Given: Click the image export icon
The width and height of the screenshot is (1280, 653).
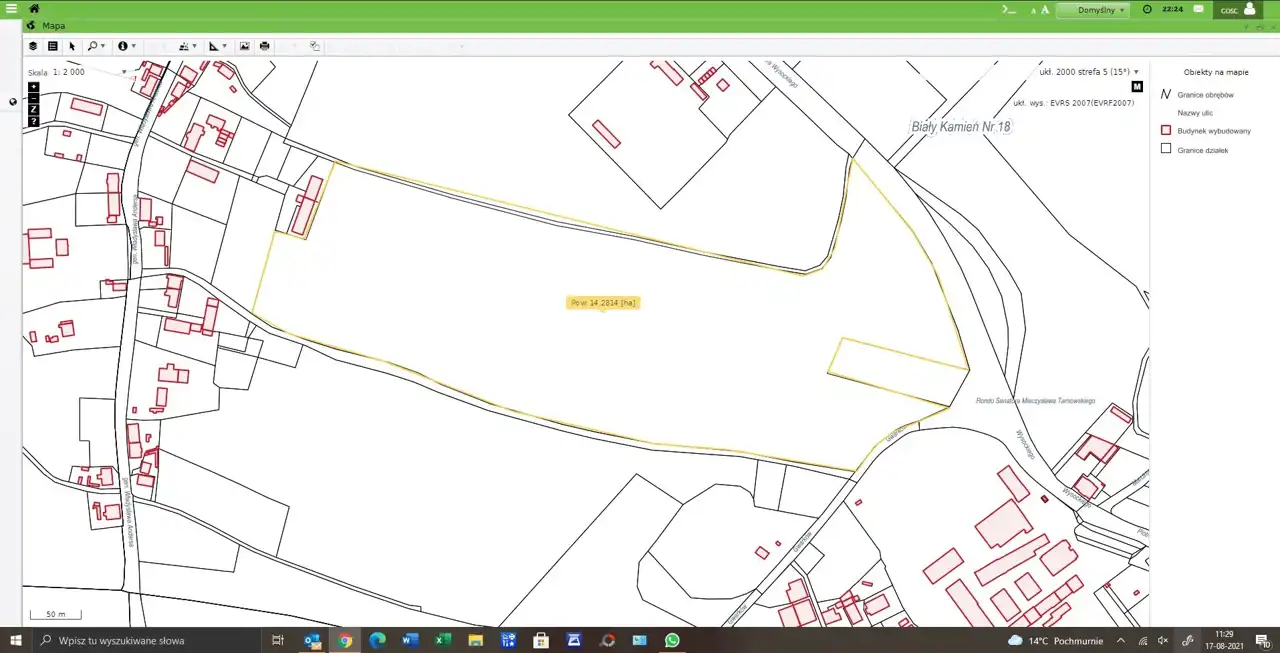Looking at the screenshot, I should [x=244, y=46].
